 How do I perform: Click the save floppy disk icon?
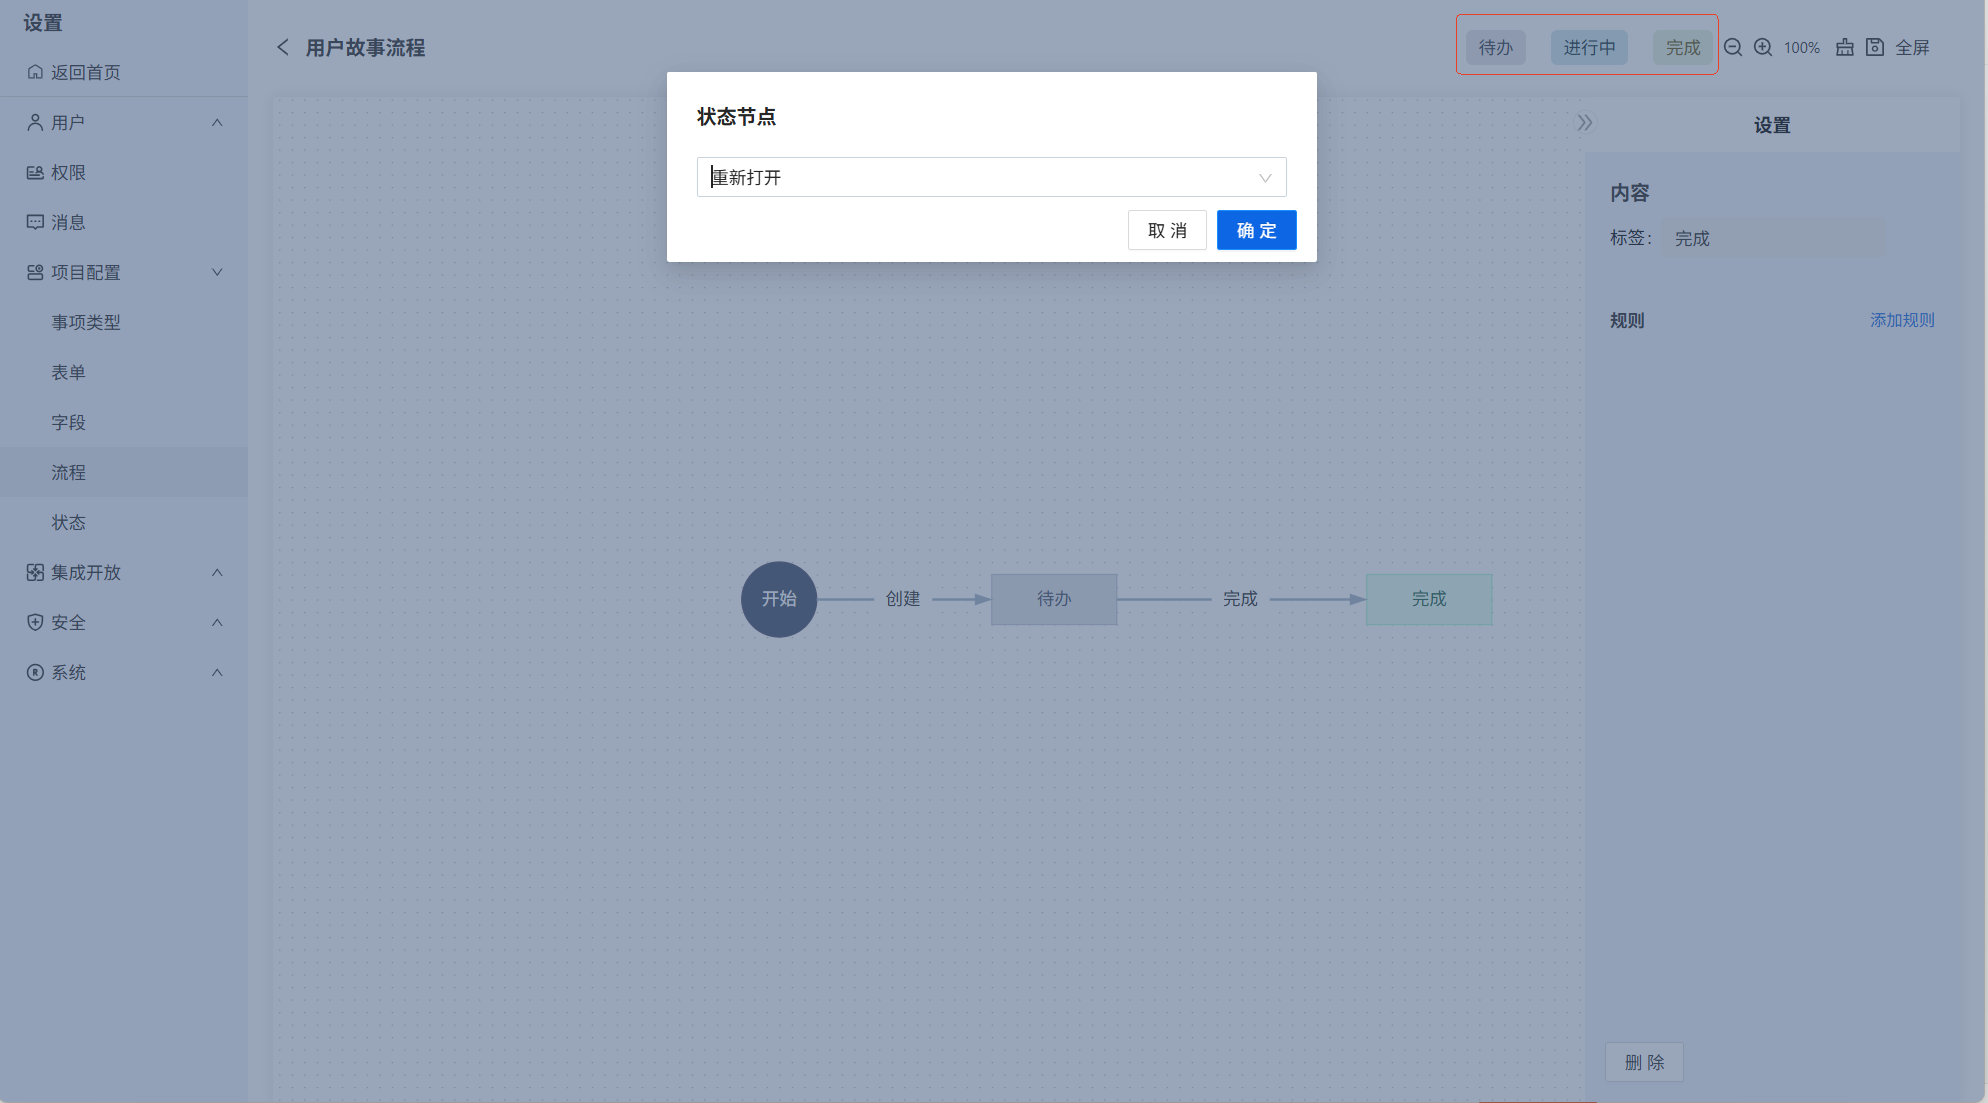(1875, 47)
